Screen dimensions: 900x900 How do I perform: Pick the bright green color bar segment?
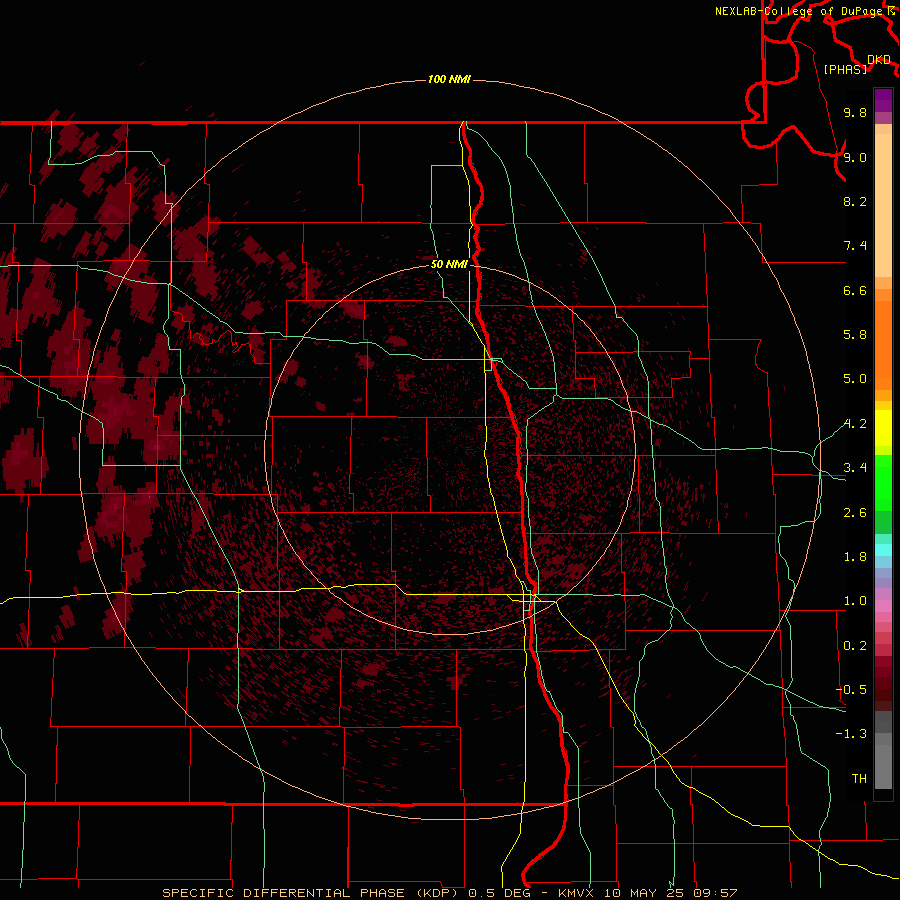(883, 482)
